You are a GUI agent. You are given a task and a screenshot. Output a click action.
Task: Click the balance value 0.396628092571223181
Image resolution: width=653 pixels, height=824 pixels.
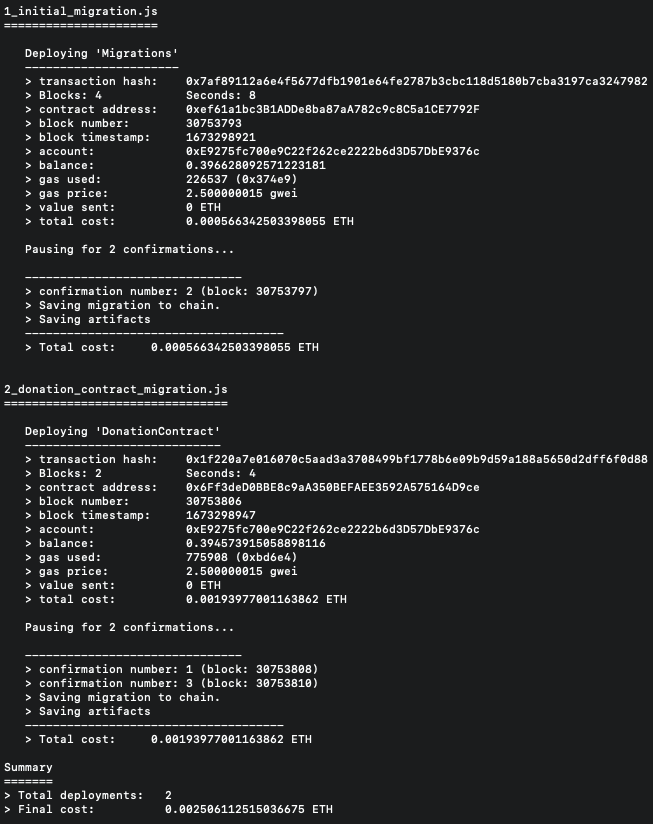pyautogui.click(x=255, y=165)
